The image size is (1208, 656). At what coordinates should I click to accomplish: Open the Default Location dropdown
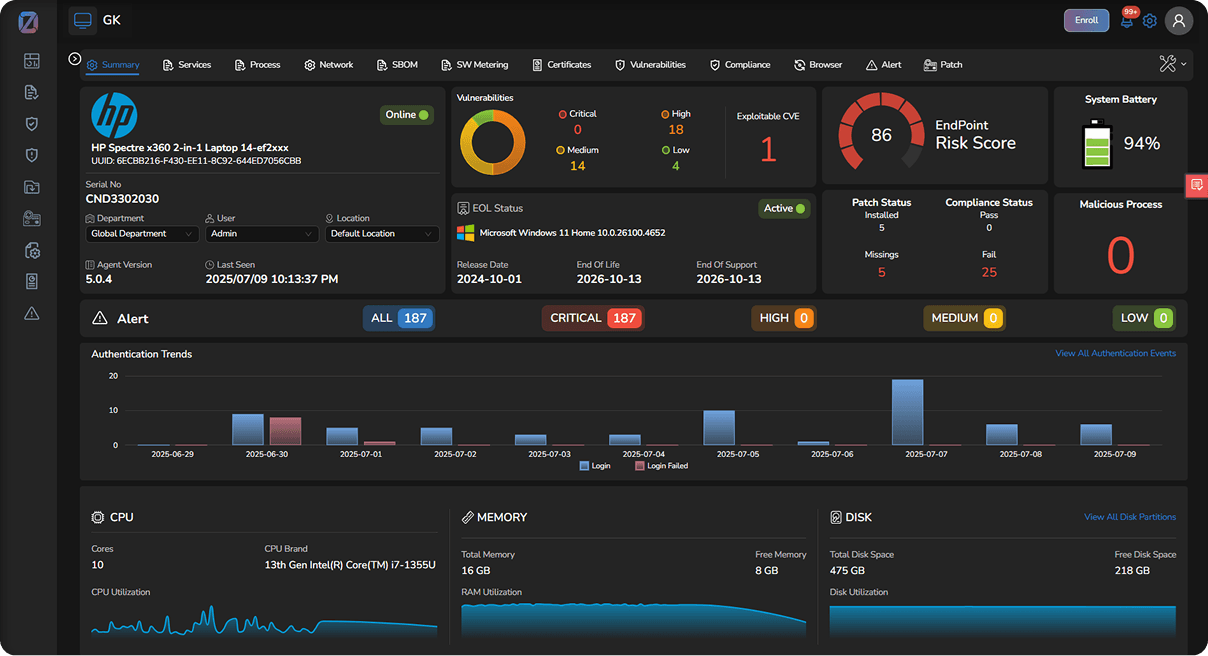tap(382, 234)
